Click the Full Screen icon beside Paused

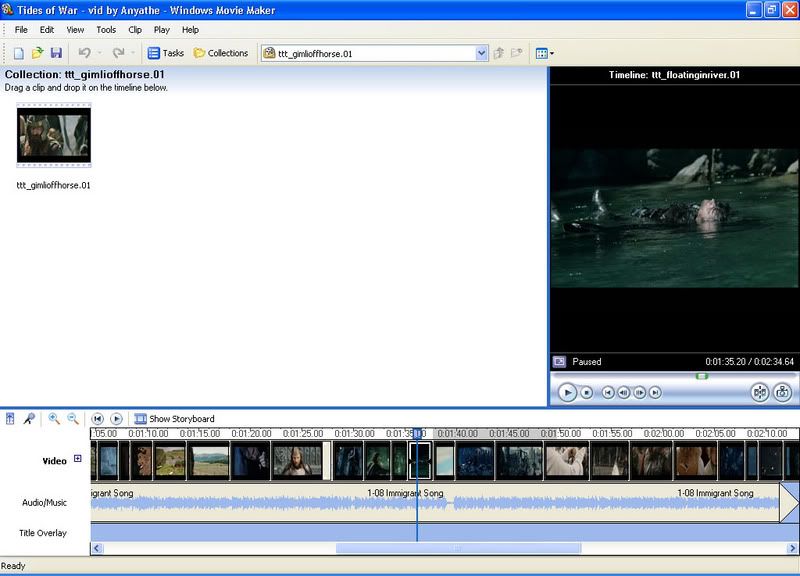tap(559, 362)
